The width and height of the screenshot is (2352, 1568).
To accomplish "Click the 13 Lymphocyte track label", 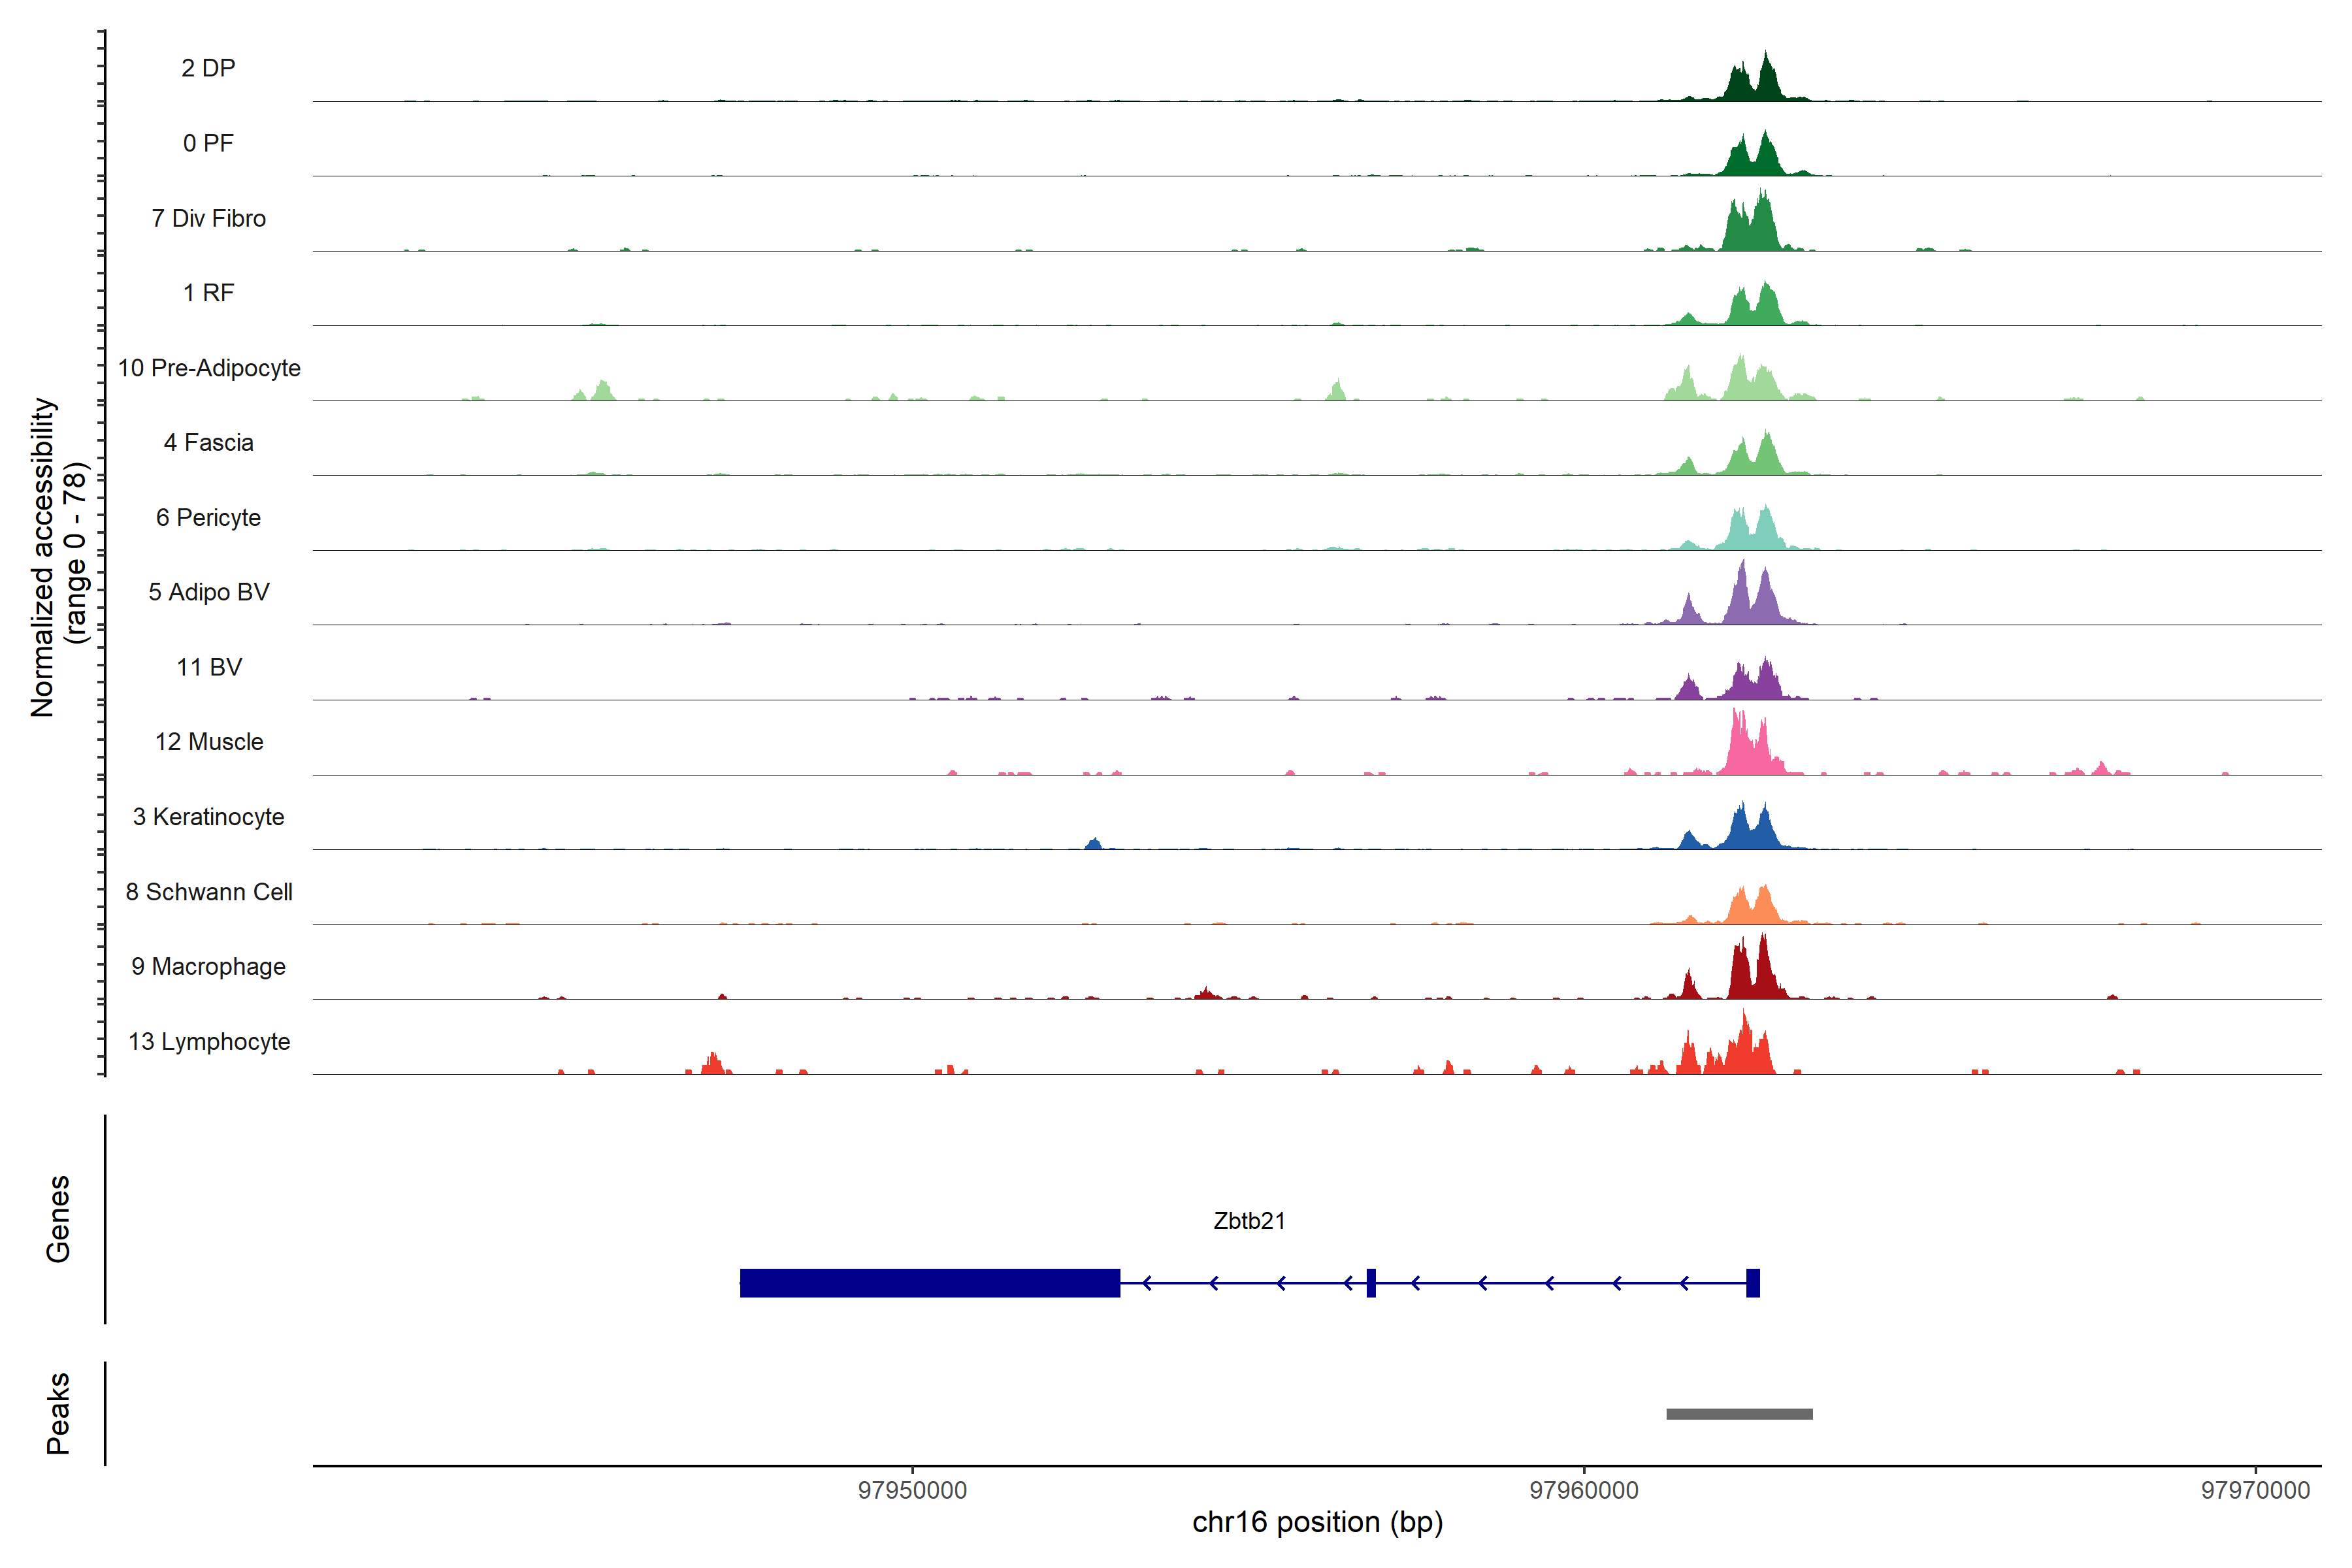I will [209, 1041].
